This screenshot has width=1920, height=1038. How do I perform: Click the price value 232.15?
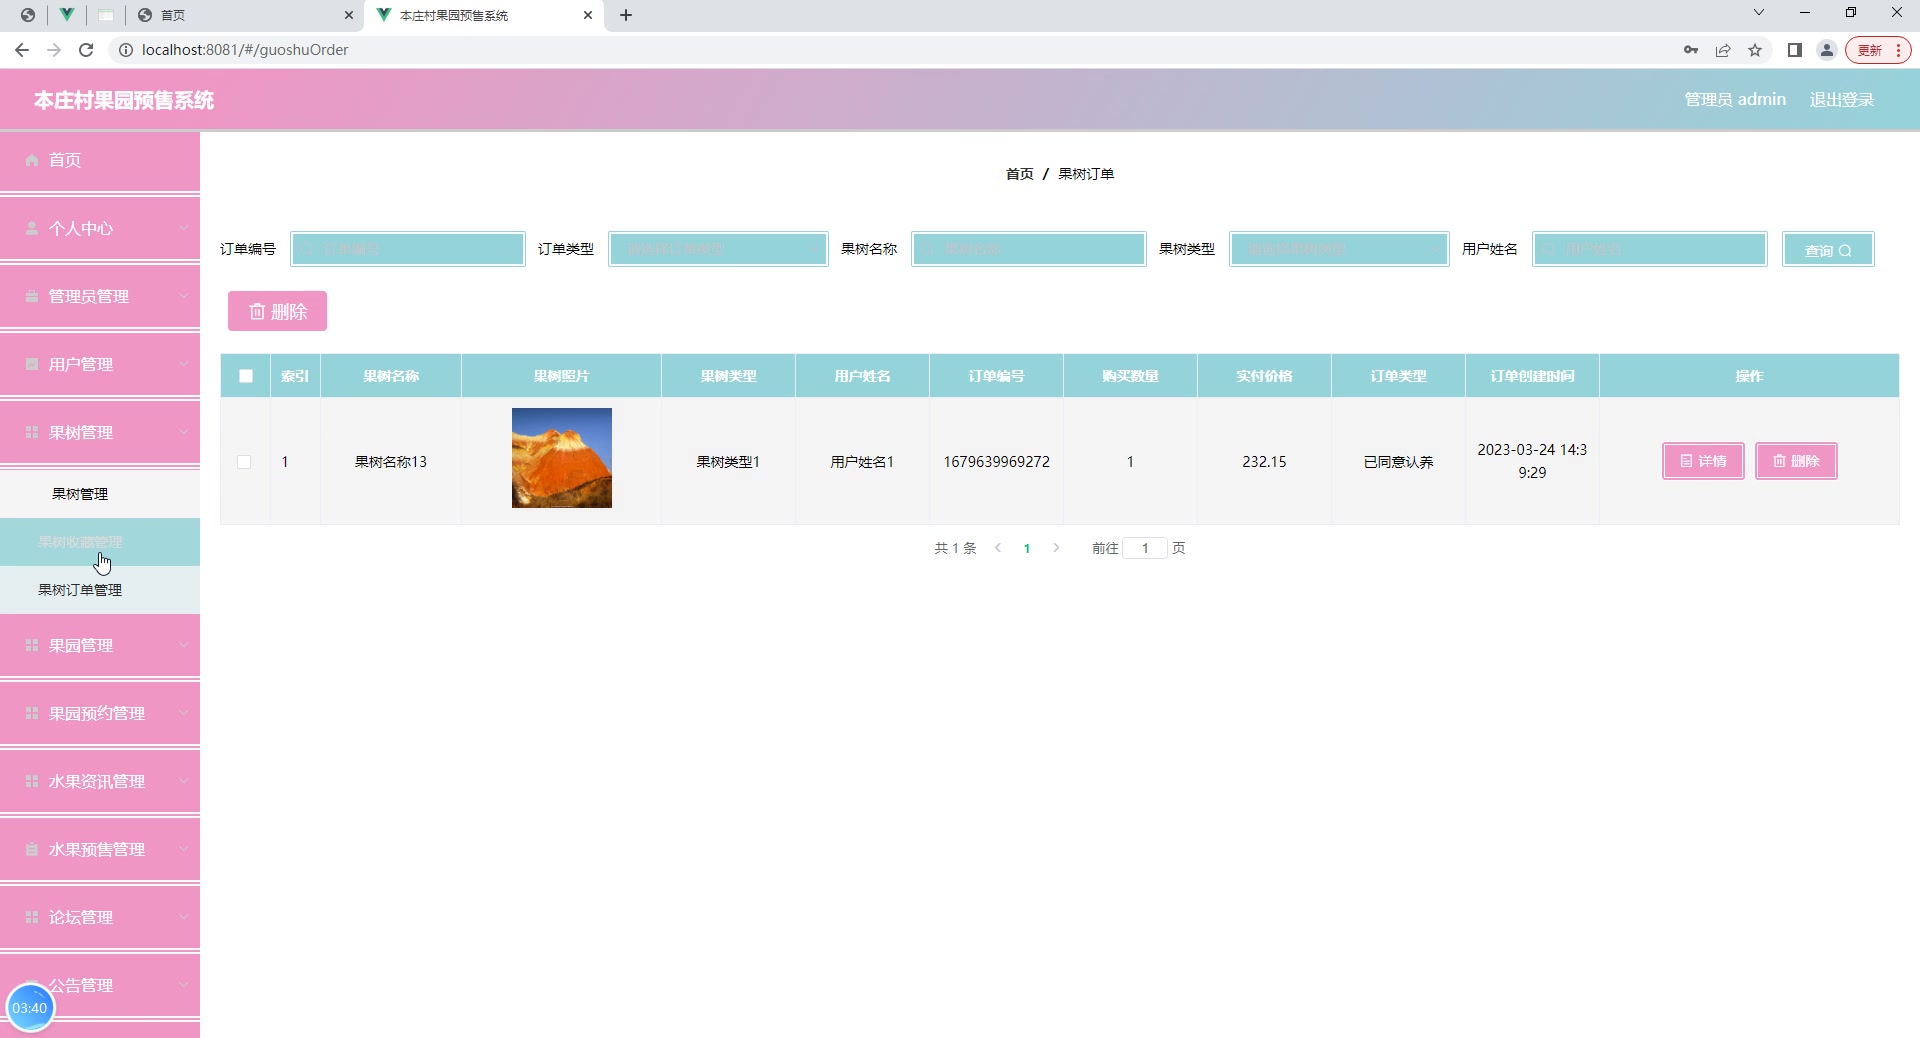click(x=1264, y=462)
